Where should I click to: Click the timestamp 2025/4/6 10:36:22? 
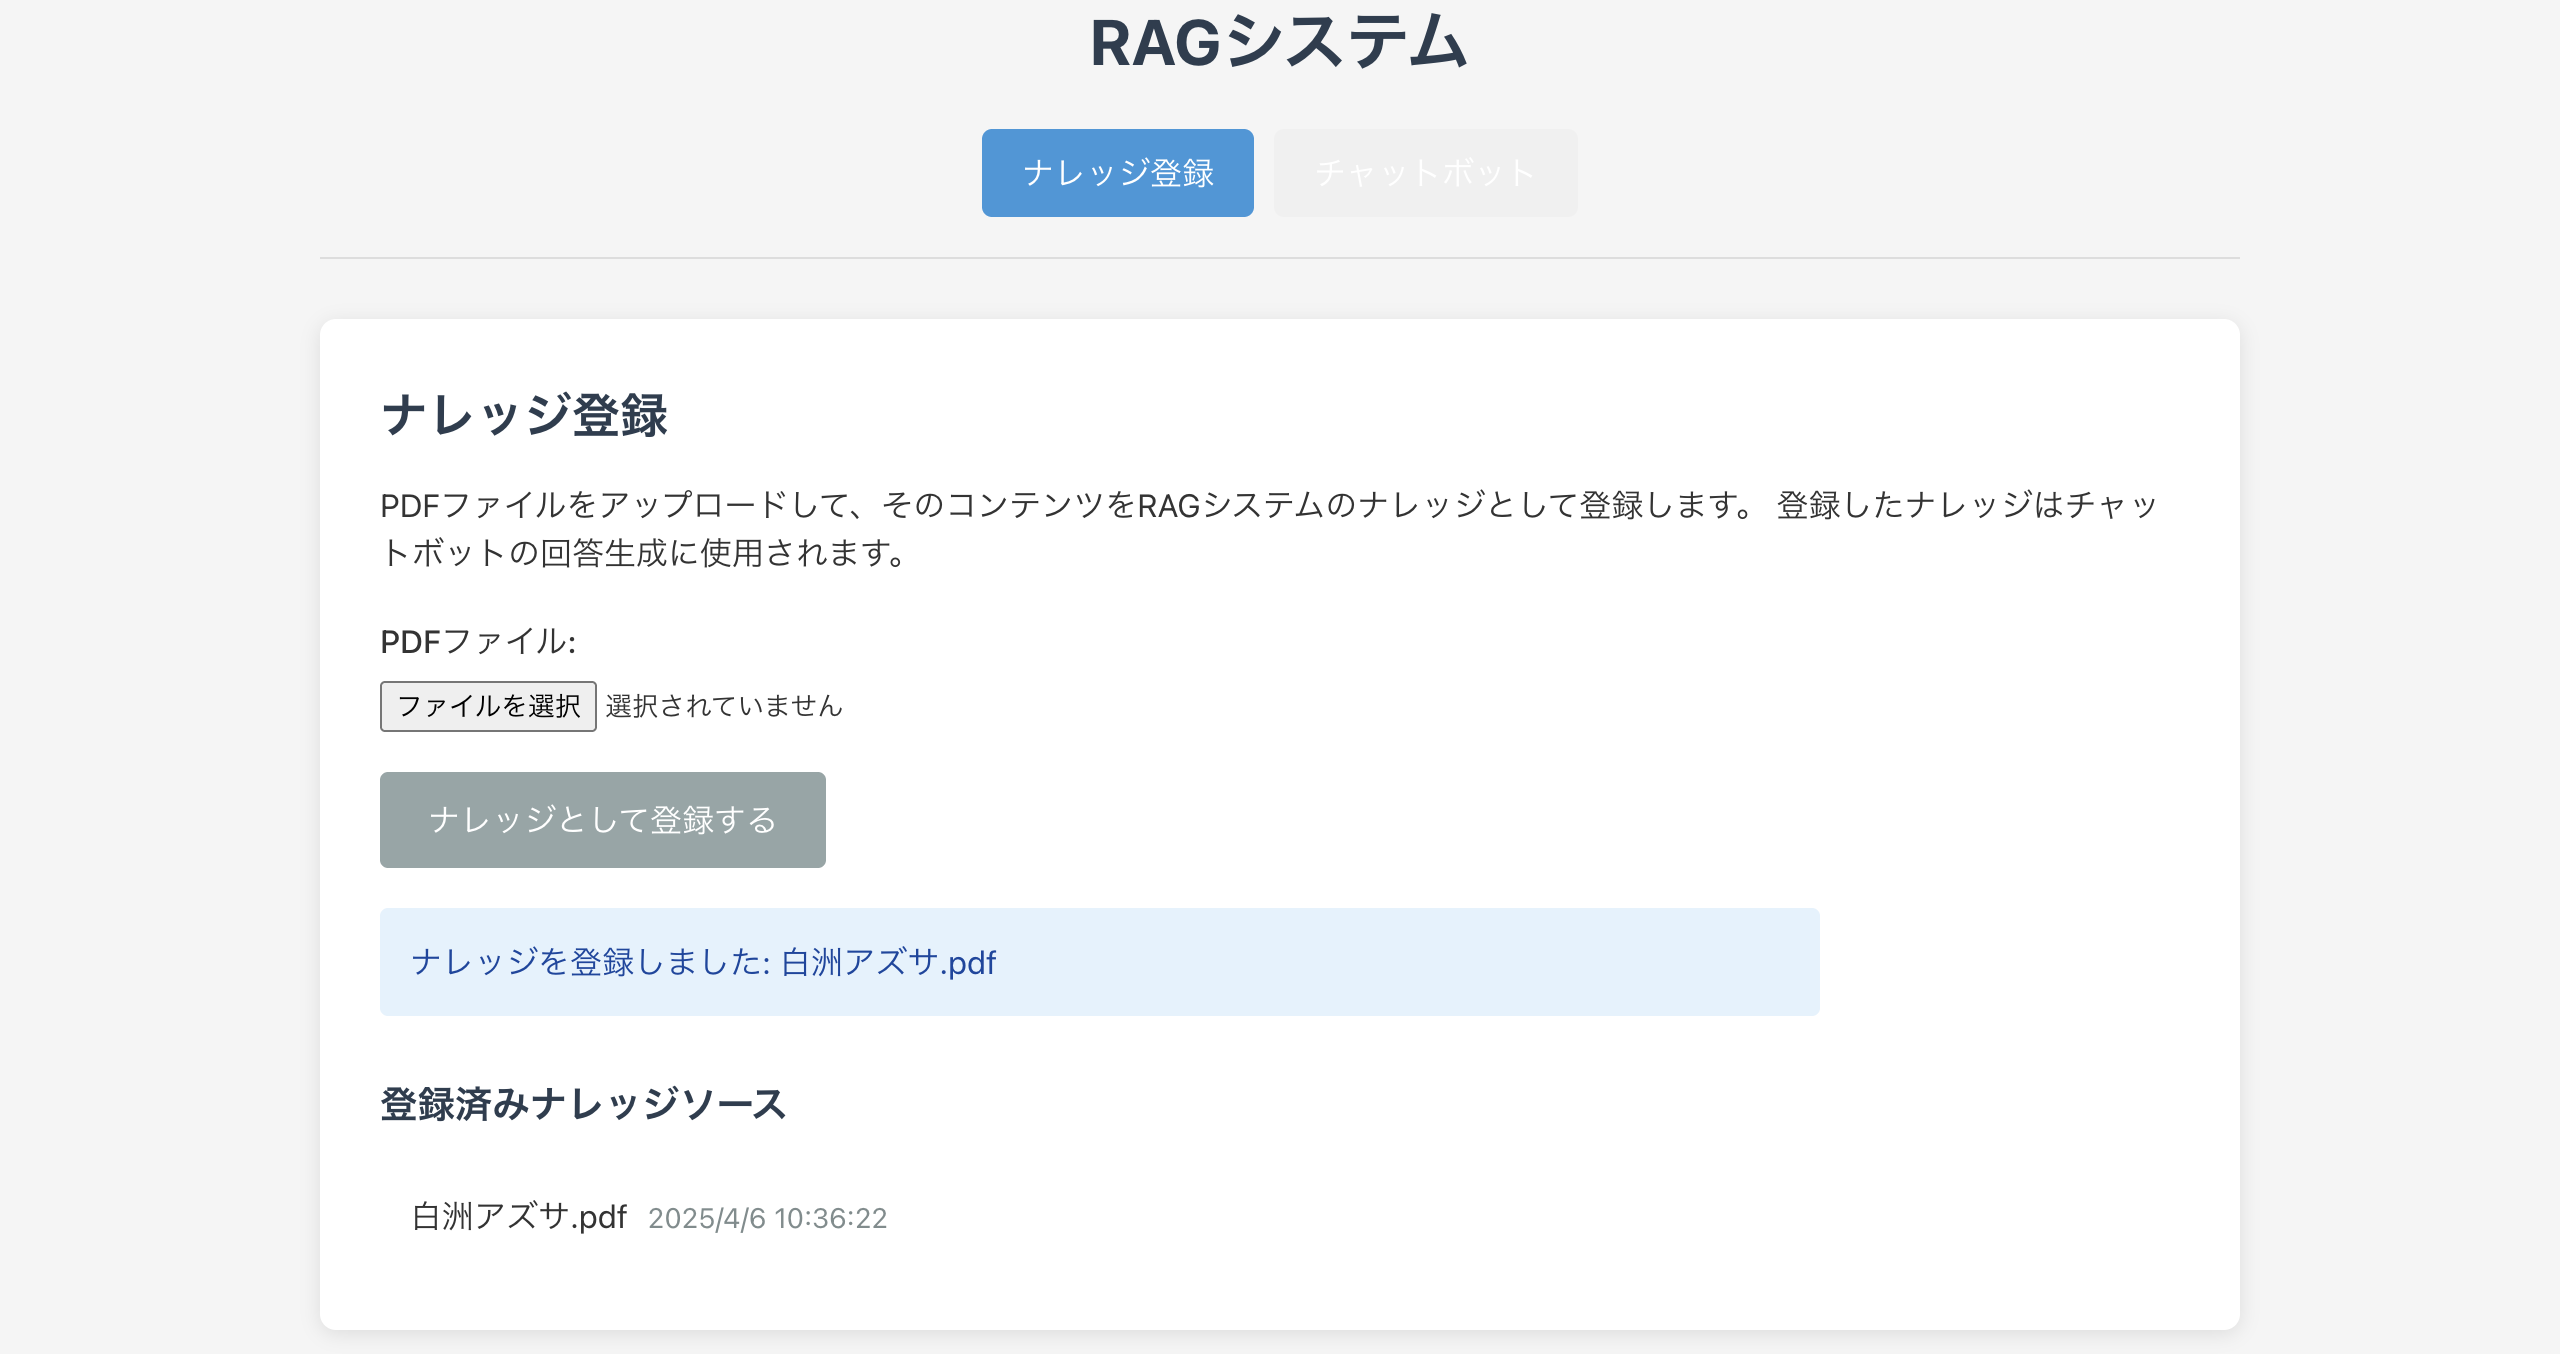[x=767, y=1219]
